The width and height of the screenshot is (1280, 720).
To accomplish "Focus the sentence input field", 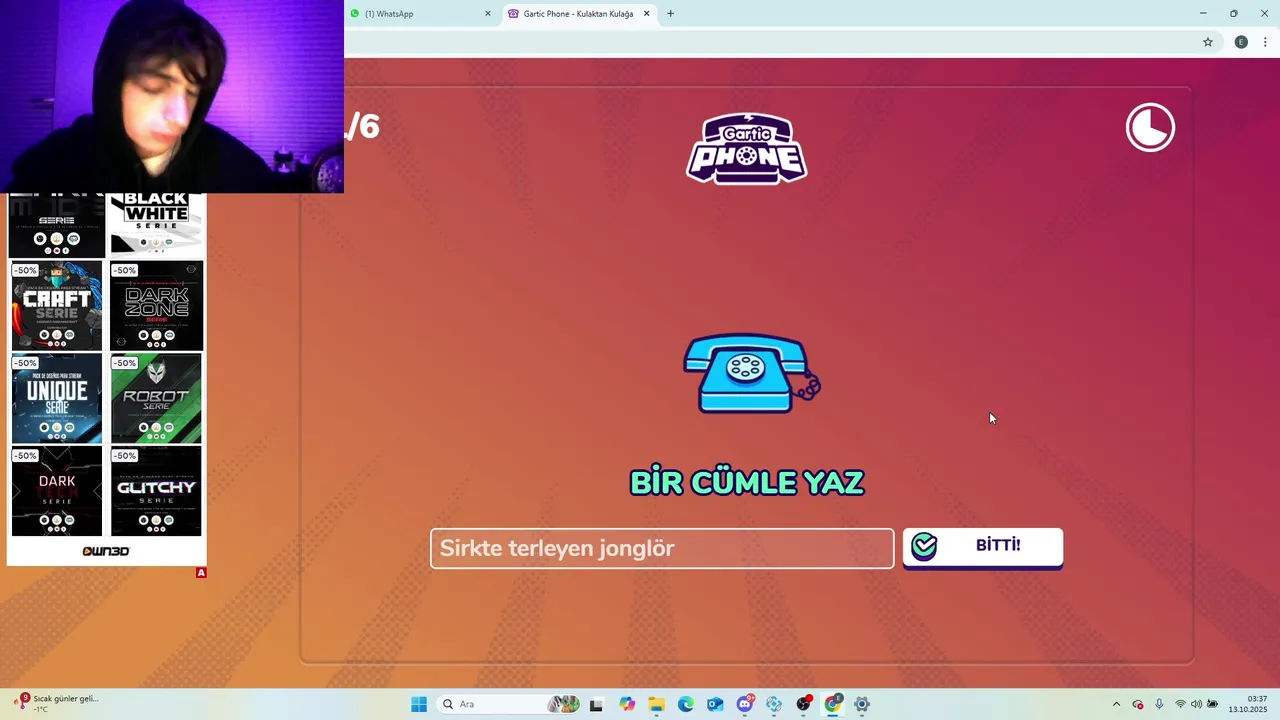I will tap(662, 548).
